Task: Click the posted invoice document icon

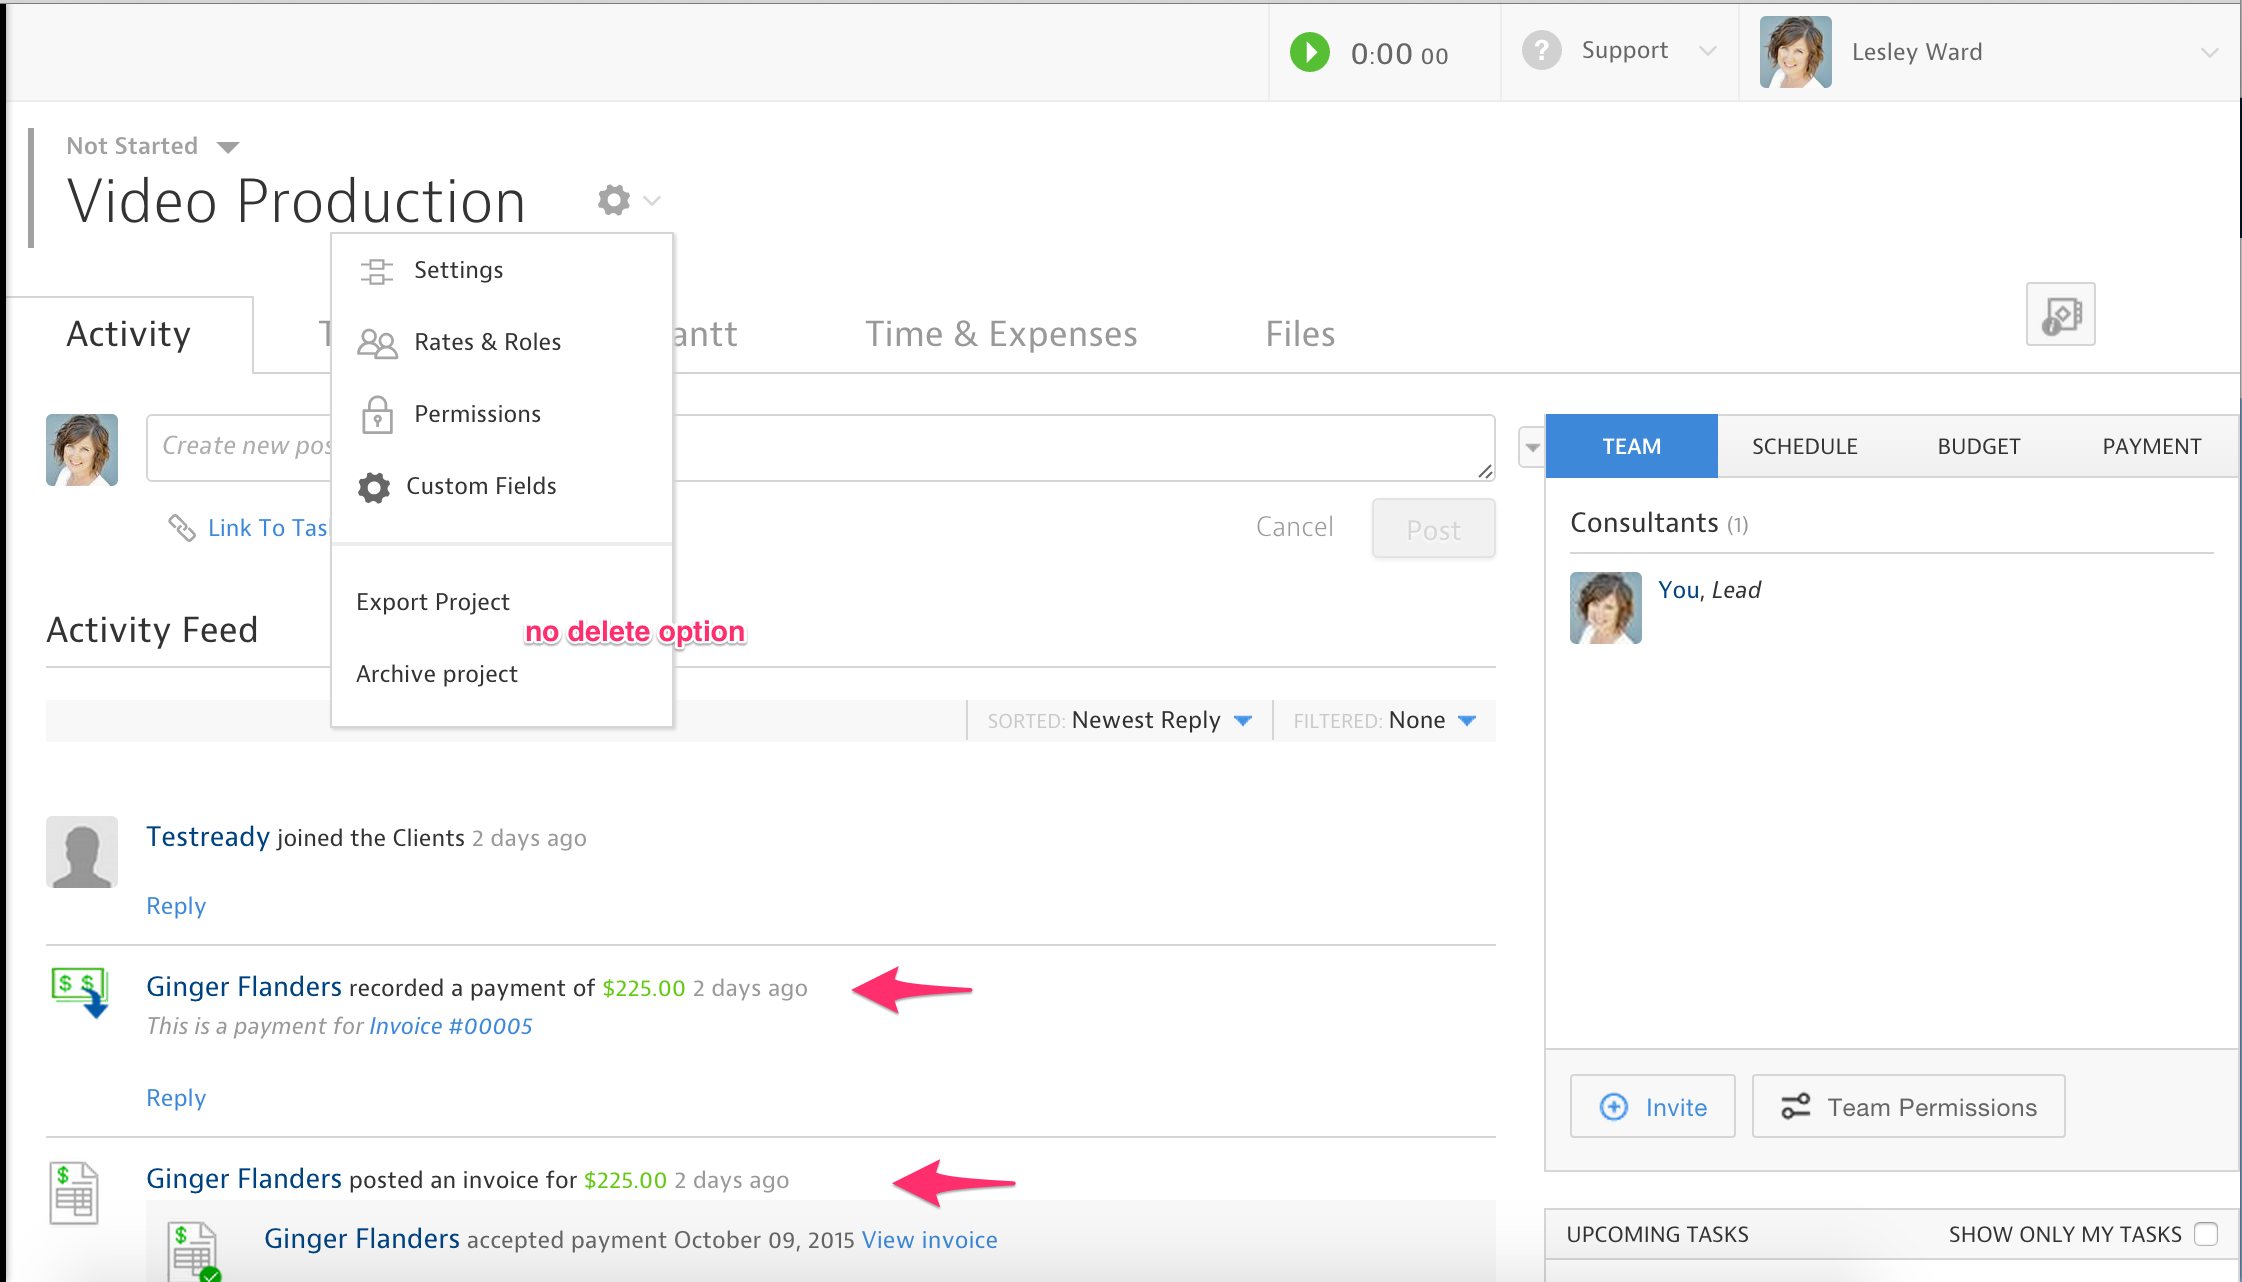Action: (74, 1192)
